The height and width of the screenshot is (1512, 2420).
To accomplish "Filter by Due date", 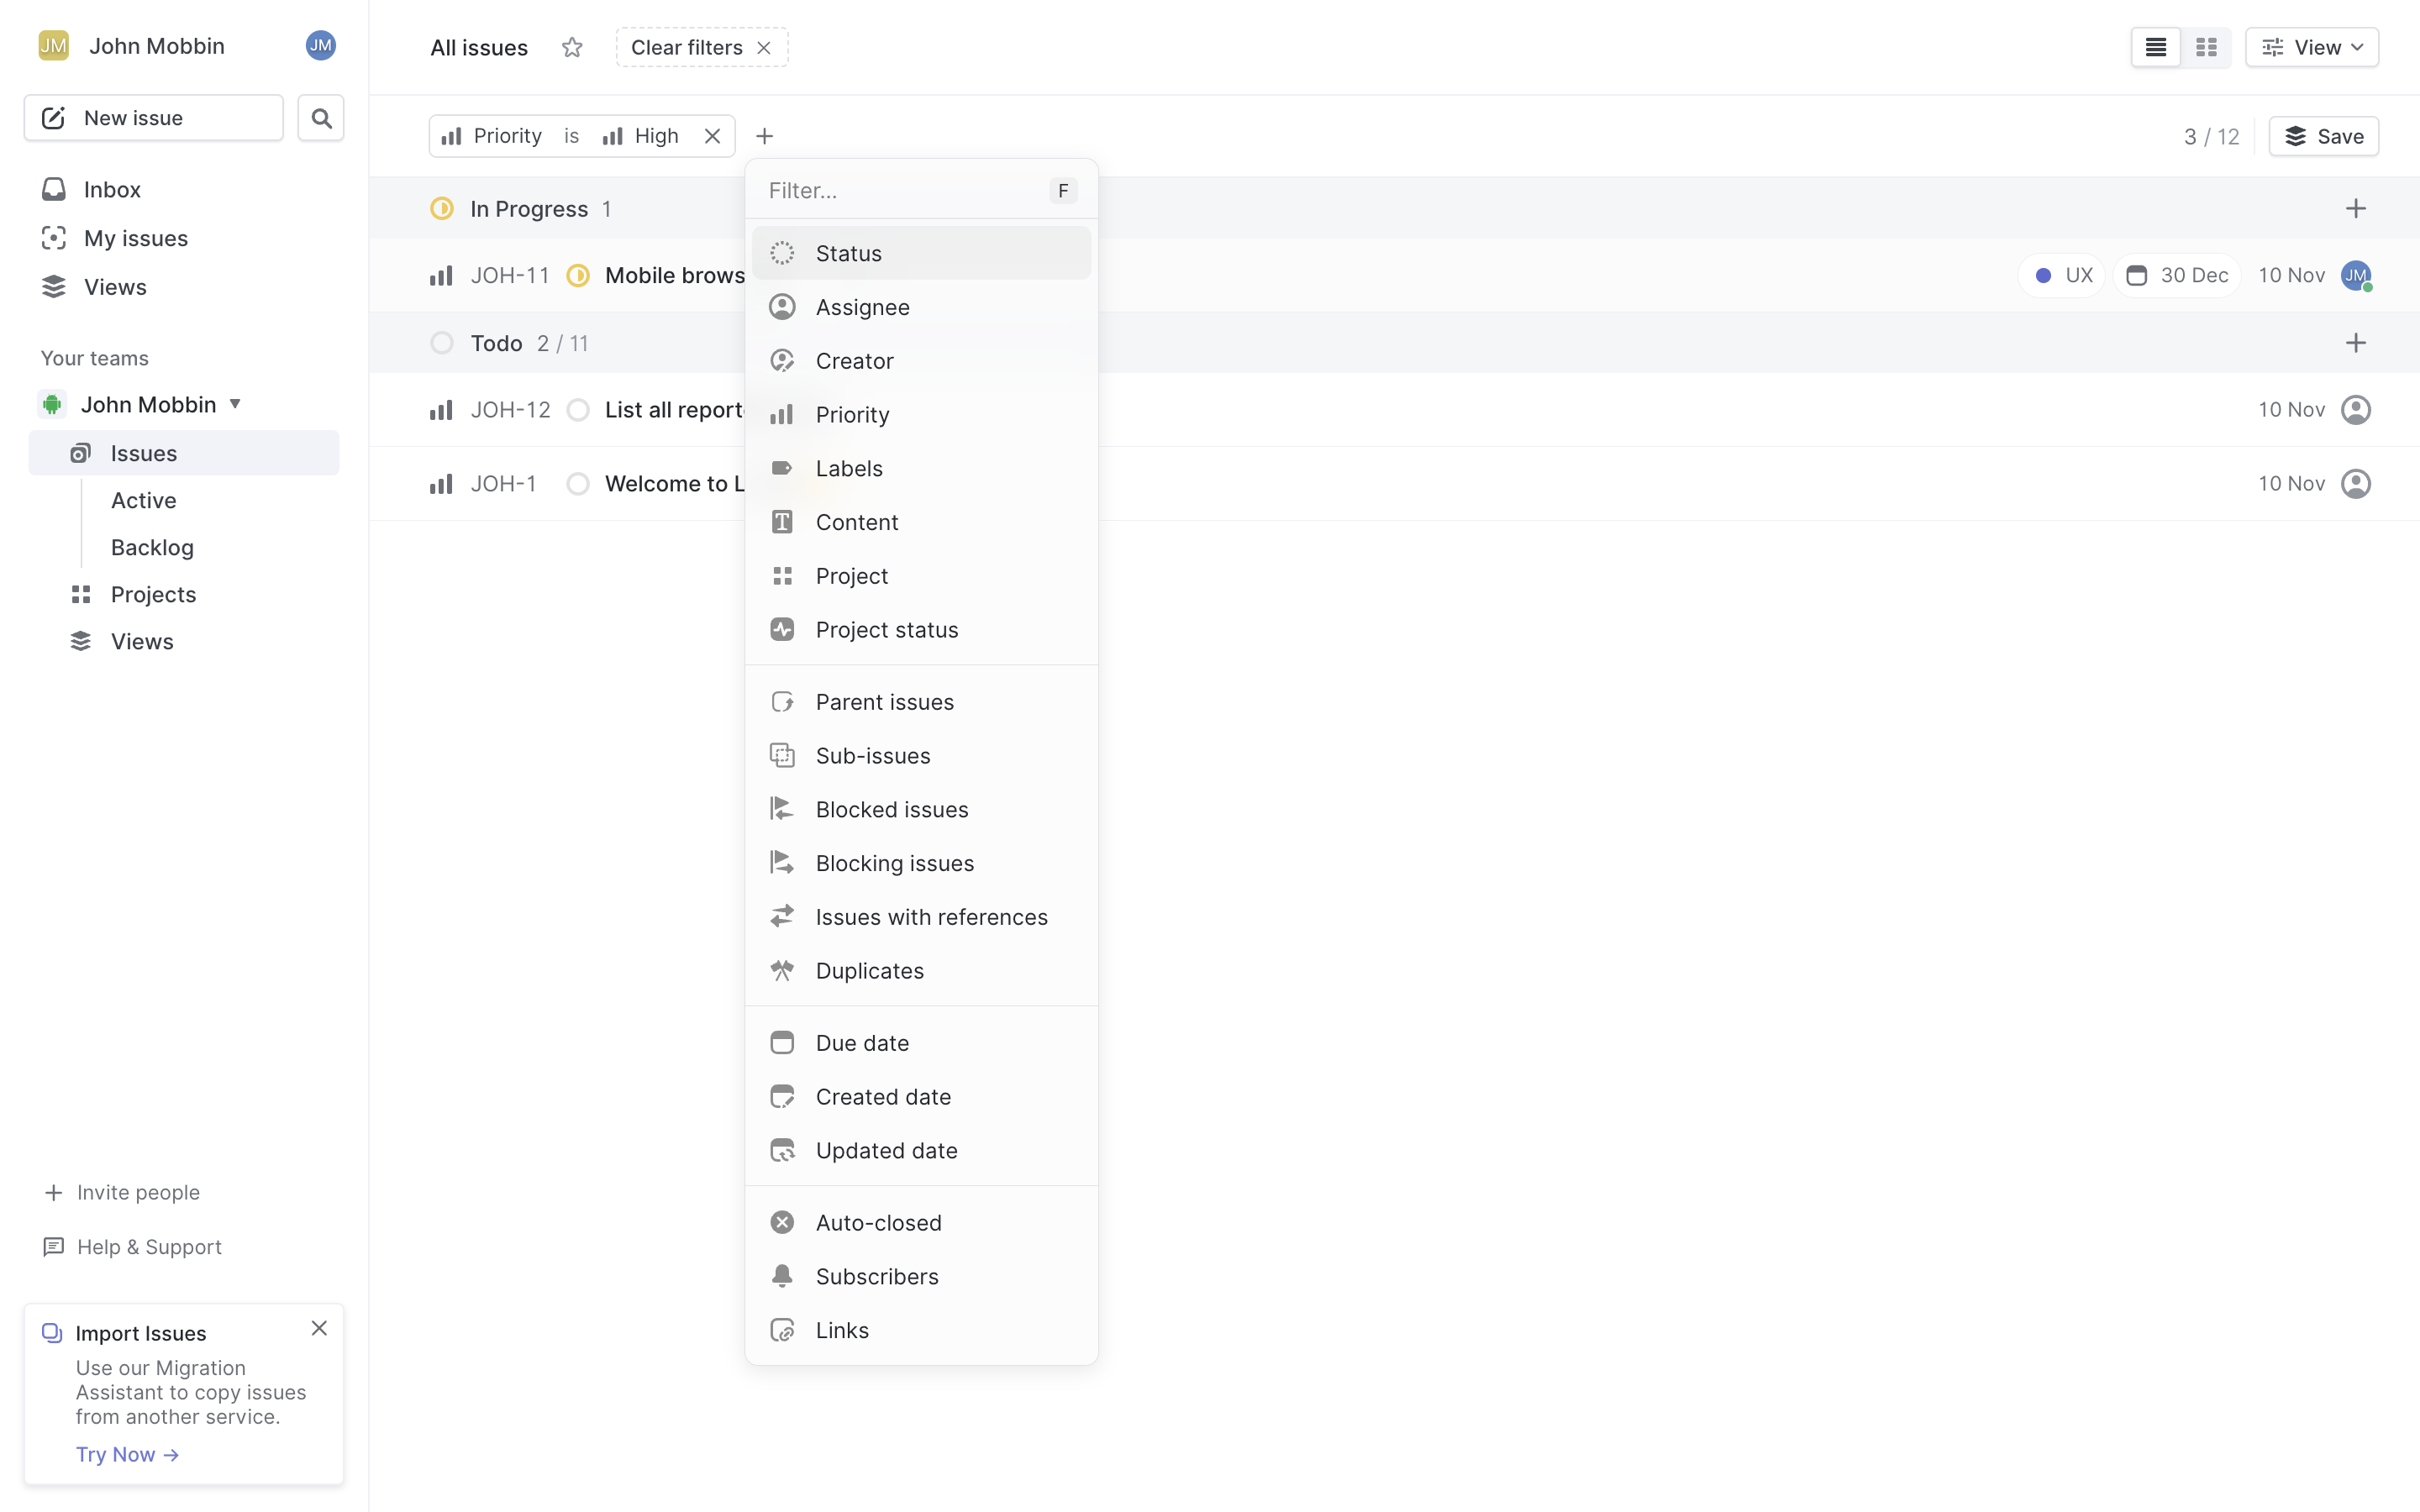I will tap(921, 1043).
